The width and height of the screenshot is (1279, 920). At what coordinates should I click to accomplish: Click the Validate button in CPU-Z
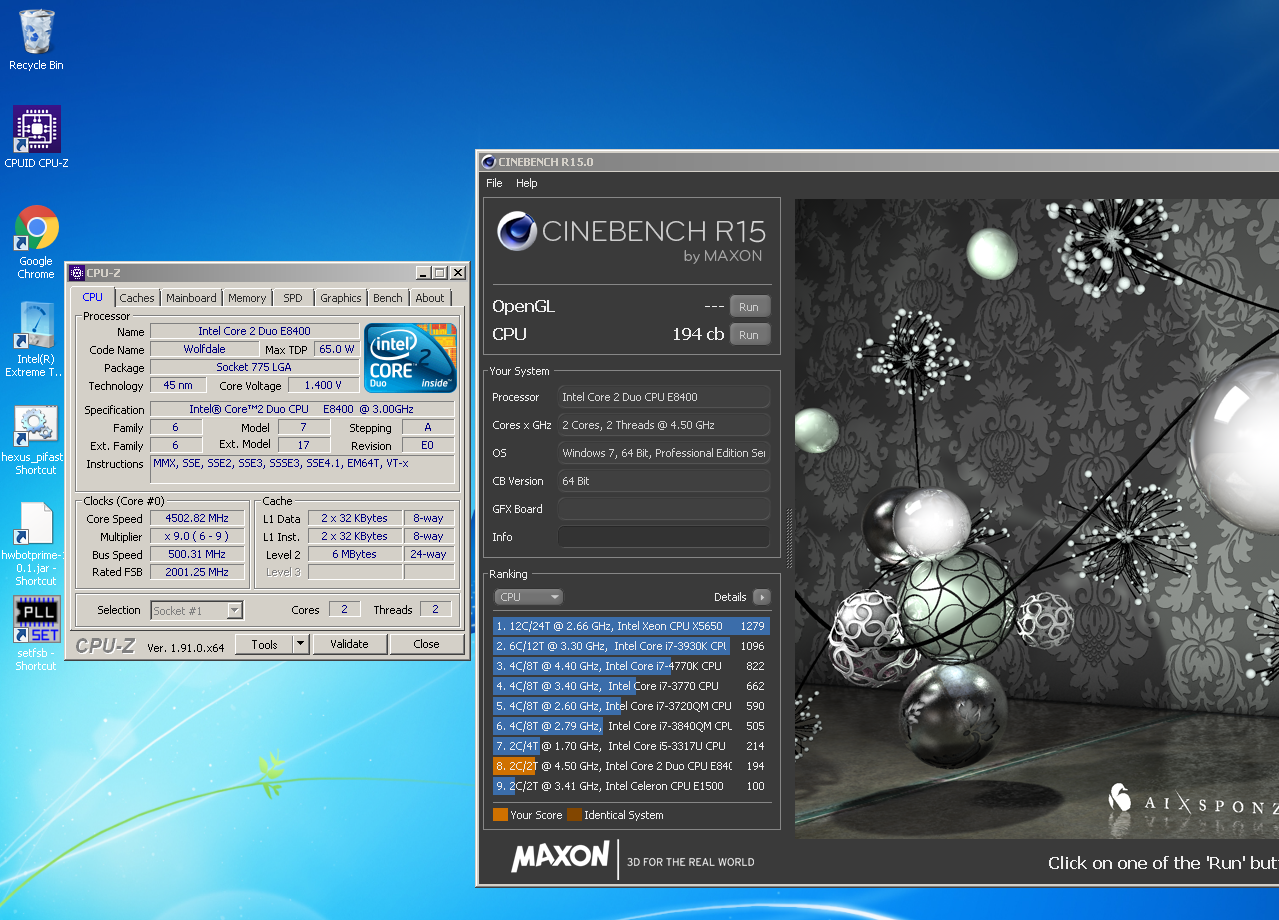click(349, 644)
